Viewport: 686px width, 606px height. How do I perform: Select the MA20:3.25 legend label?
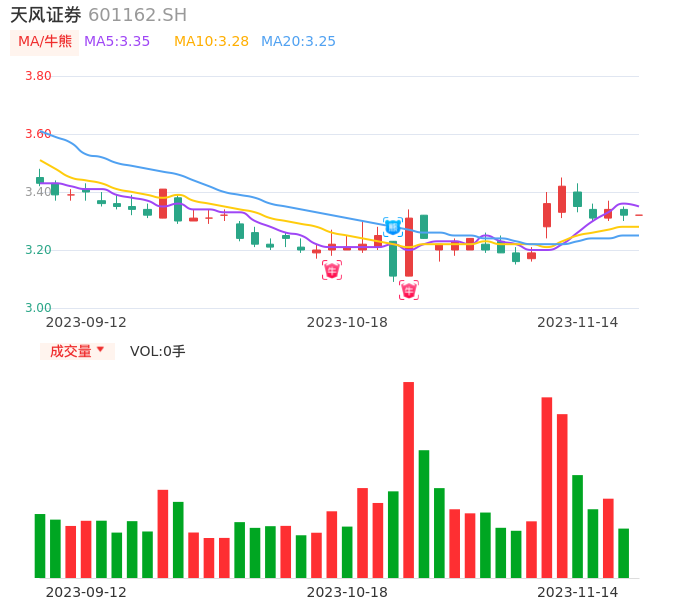[298, 42]
